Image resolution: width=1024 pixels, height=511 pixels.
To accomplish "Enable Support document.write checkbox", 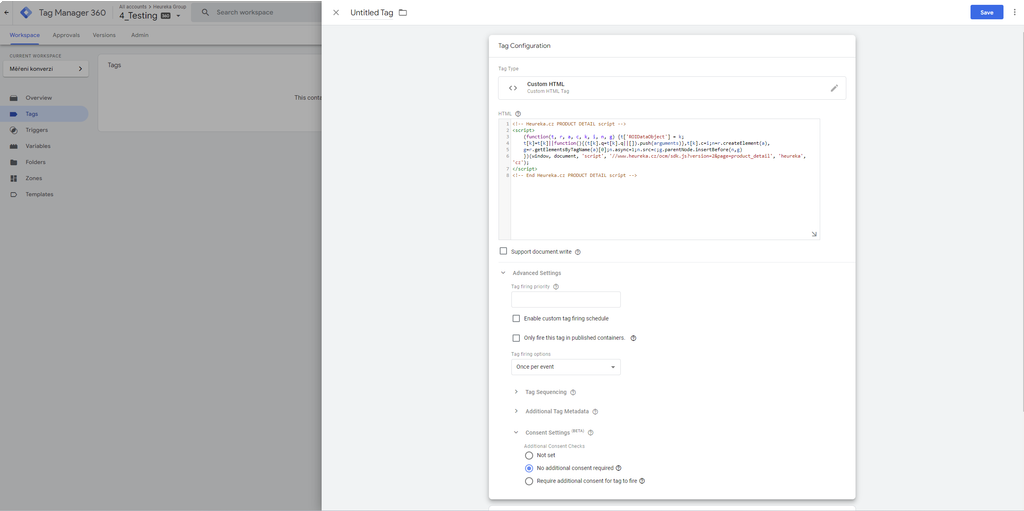I will [504, 251].
